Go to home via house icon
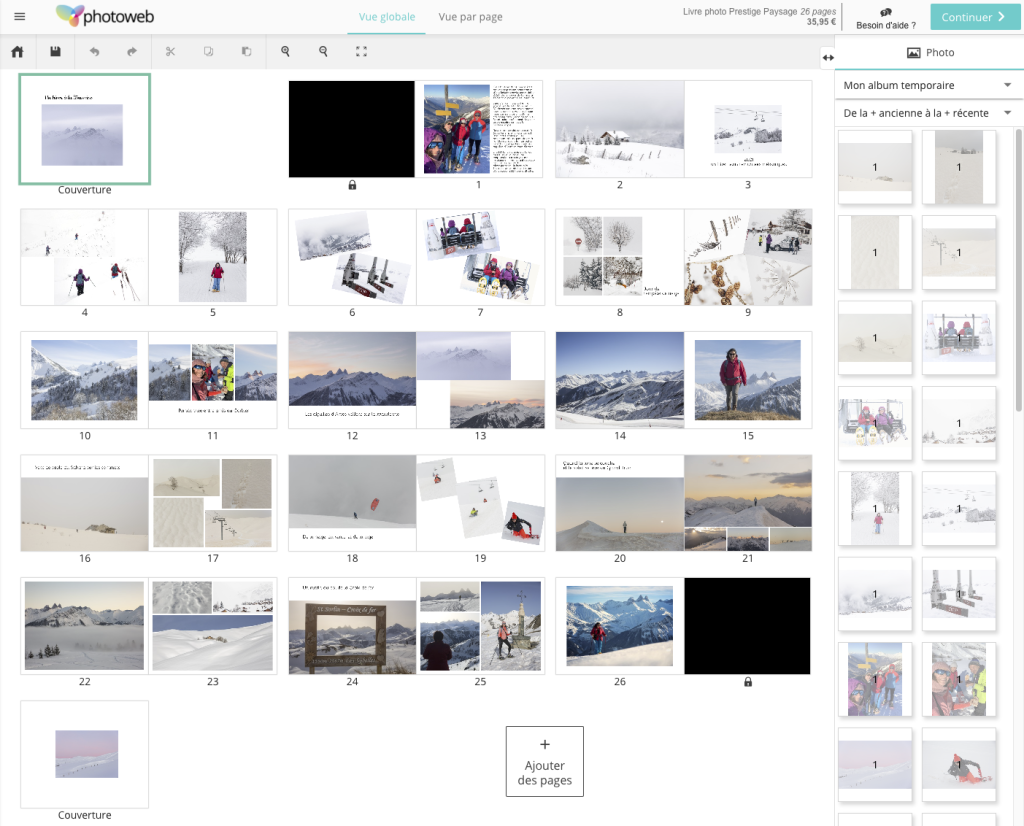The height and width of the screenshot is (826, 1024). pos(18,52)
